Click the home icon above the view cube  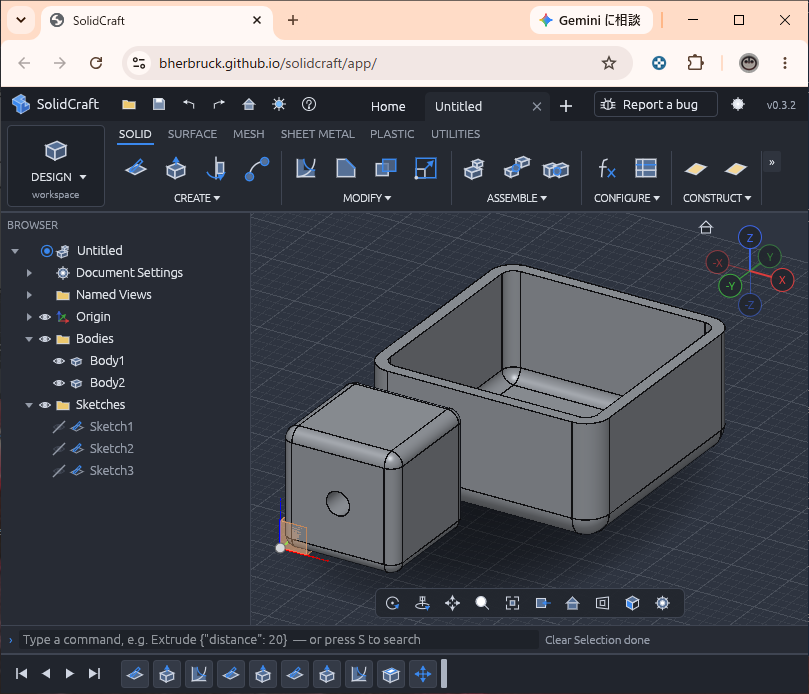coord(706,228)
